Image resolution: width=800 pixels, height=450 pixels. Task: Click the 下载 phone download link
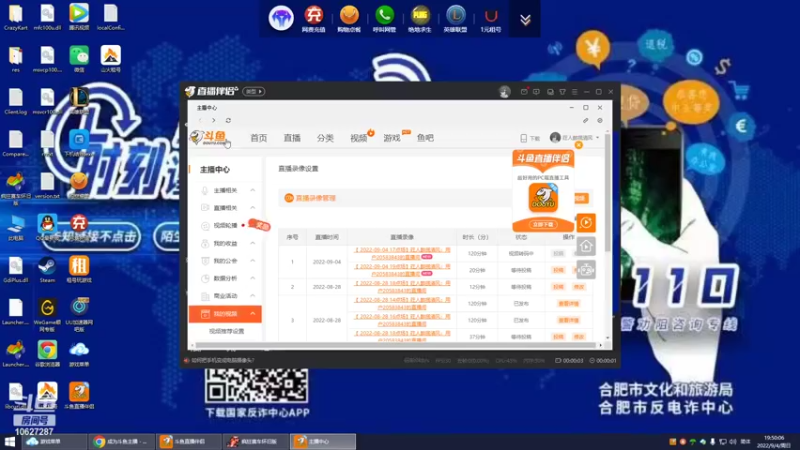(x=530, y=138)
